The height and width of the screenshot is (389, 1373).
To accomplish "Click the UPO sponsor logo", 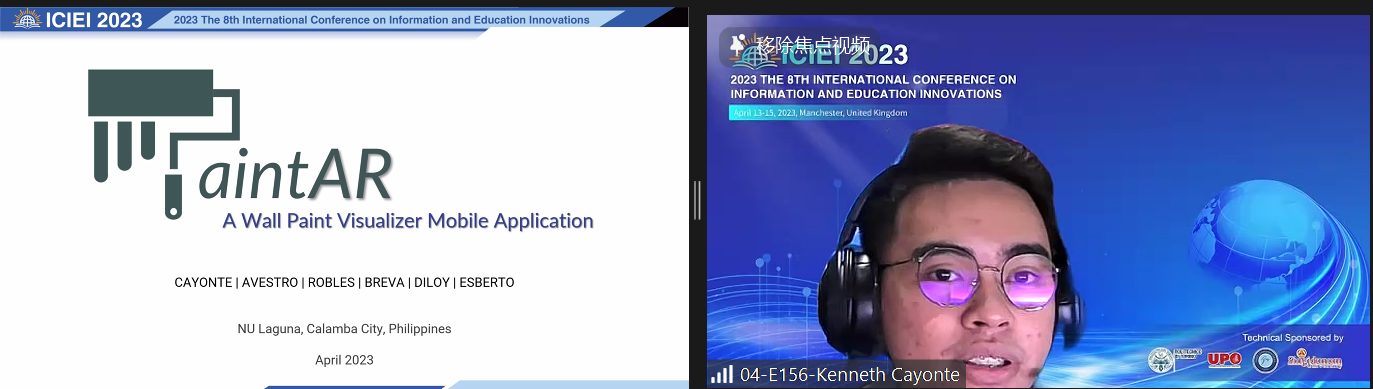I will 1224,360.
